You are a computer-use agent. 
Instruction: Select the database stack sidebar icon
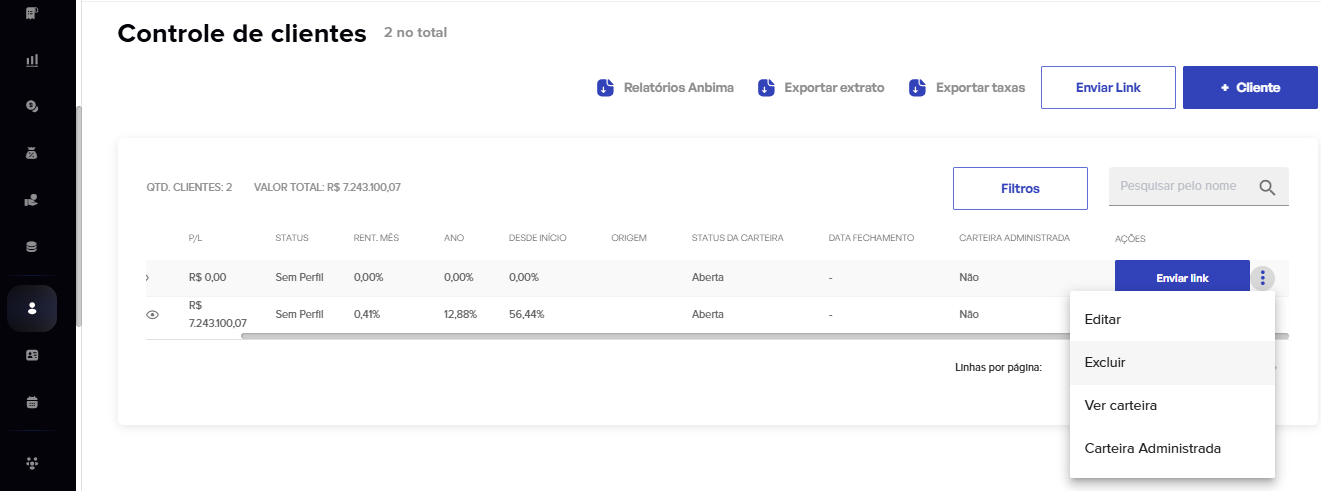click(x=32, y=247)
